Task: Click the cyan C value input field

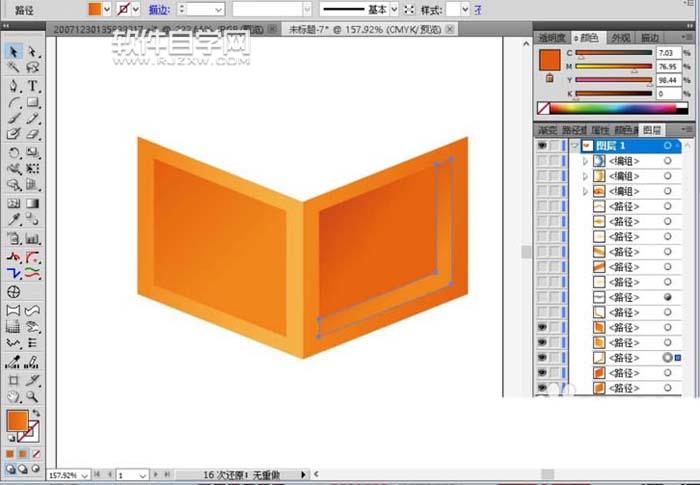Action: tap(668, 52)
